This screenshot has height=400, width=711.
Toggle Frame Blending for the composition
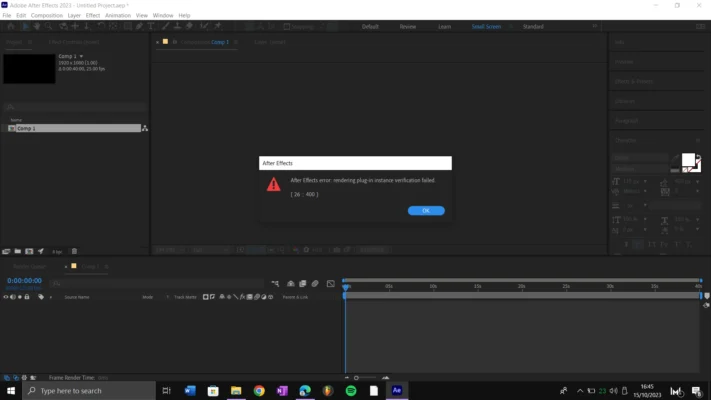(x=302, y=284)
